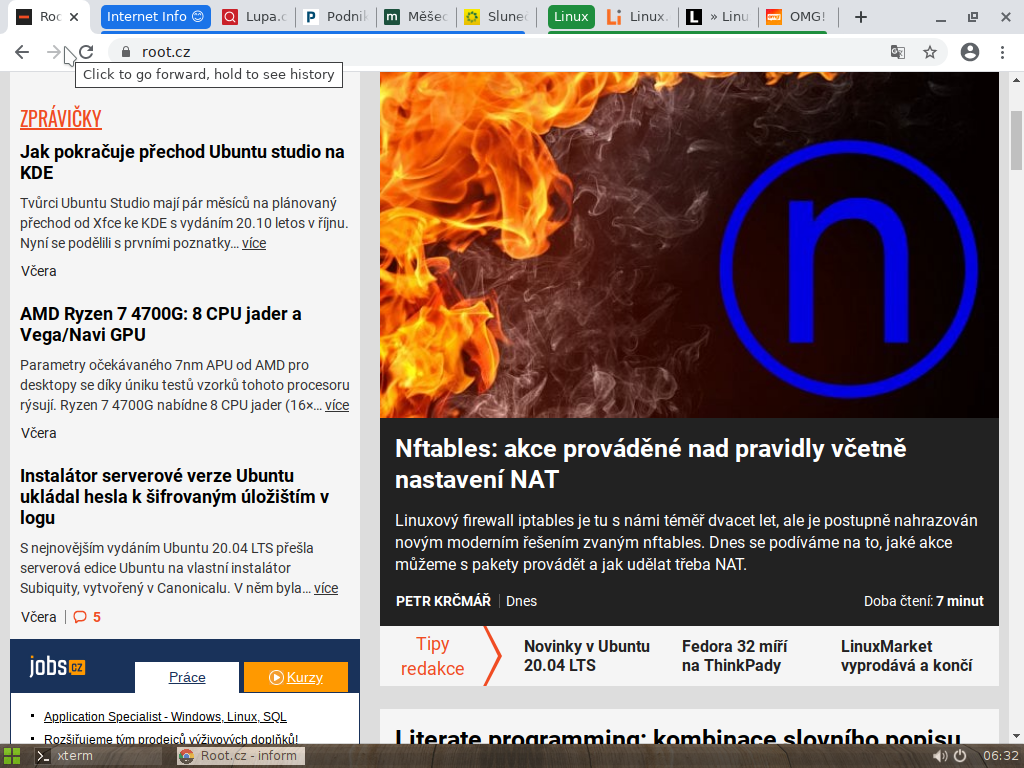1024x768 pixels.
Task: Open a new tab with the plus icon
Action: (860, 16)
